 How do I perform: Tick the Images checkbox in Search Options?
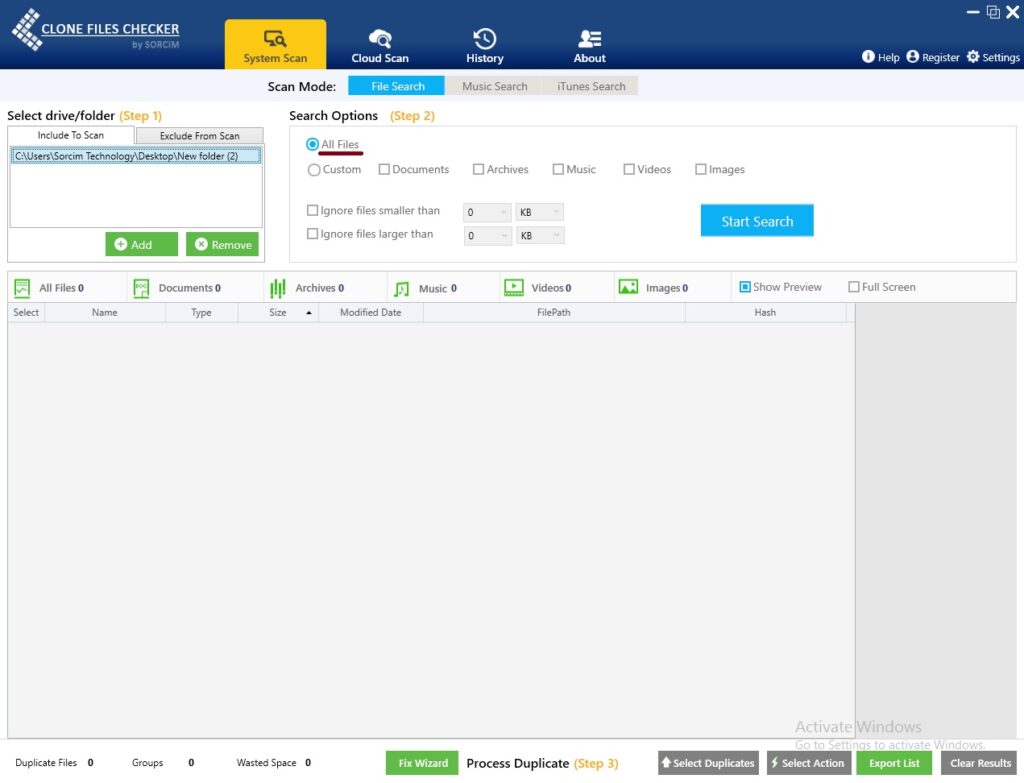pos(701,169)
